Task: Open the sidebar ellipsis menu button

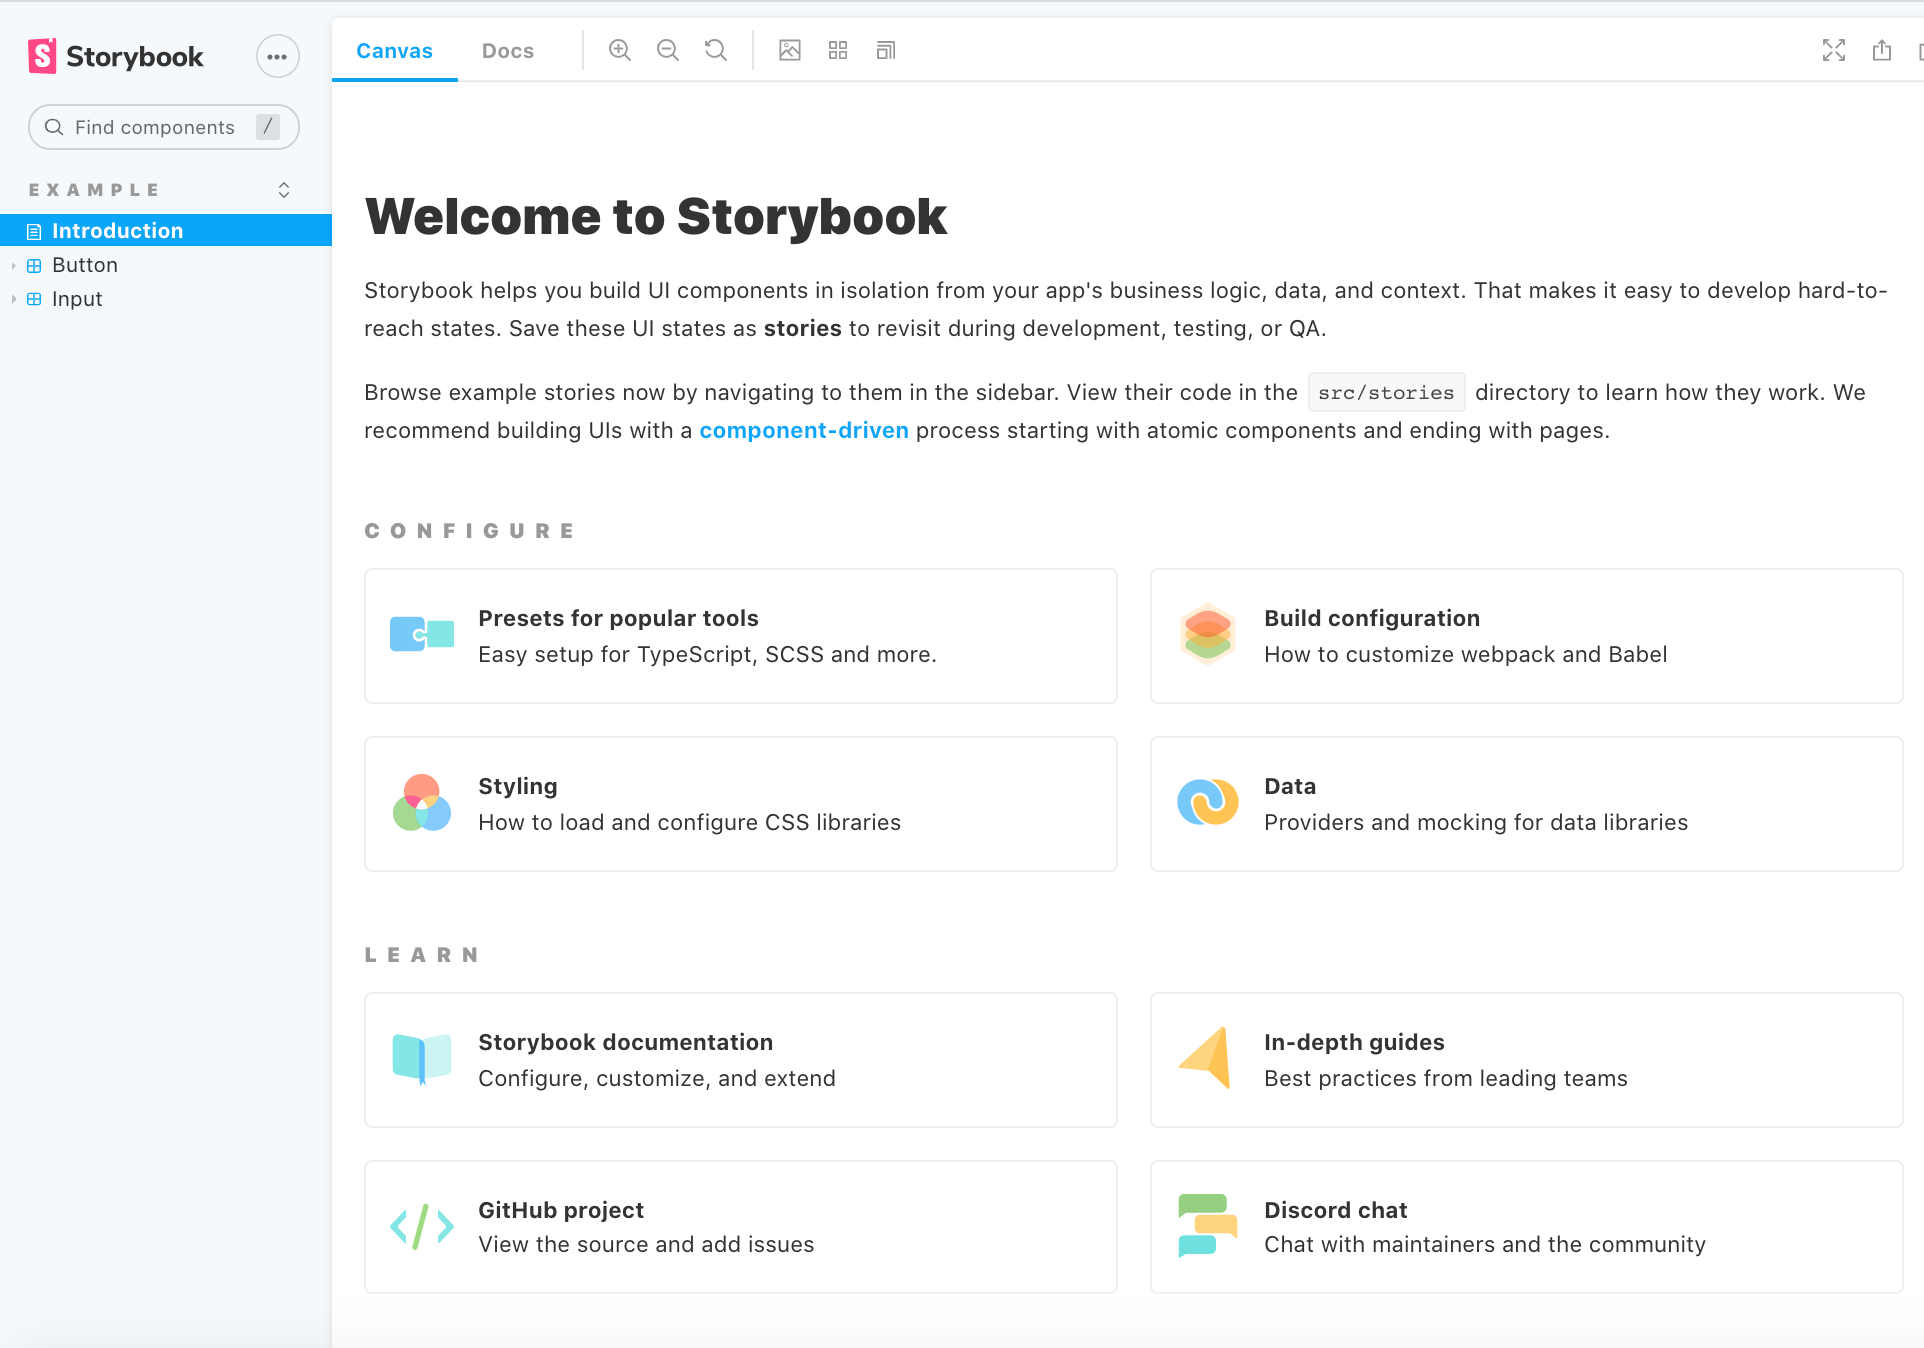Action: (x=277, y=57)
